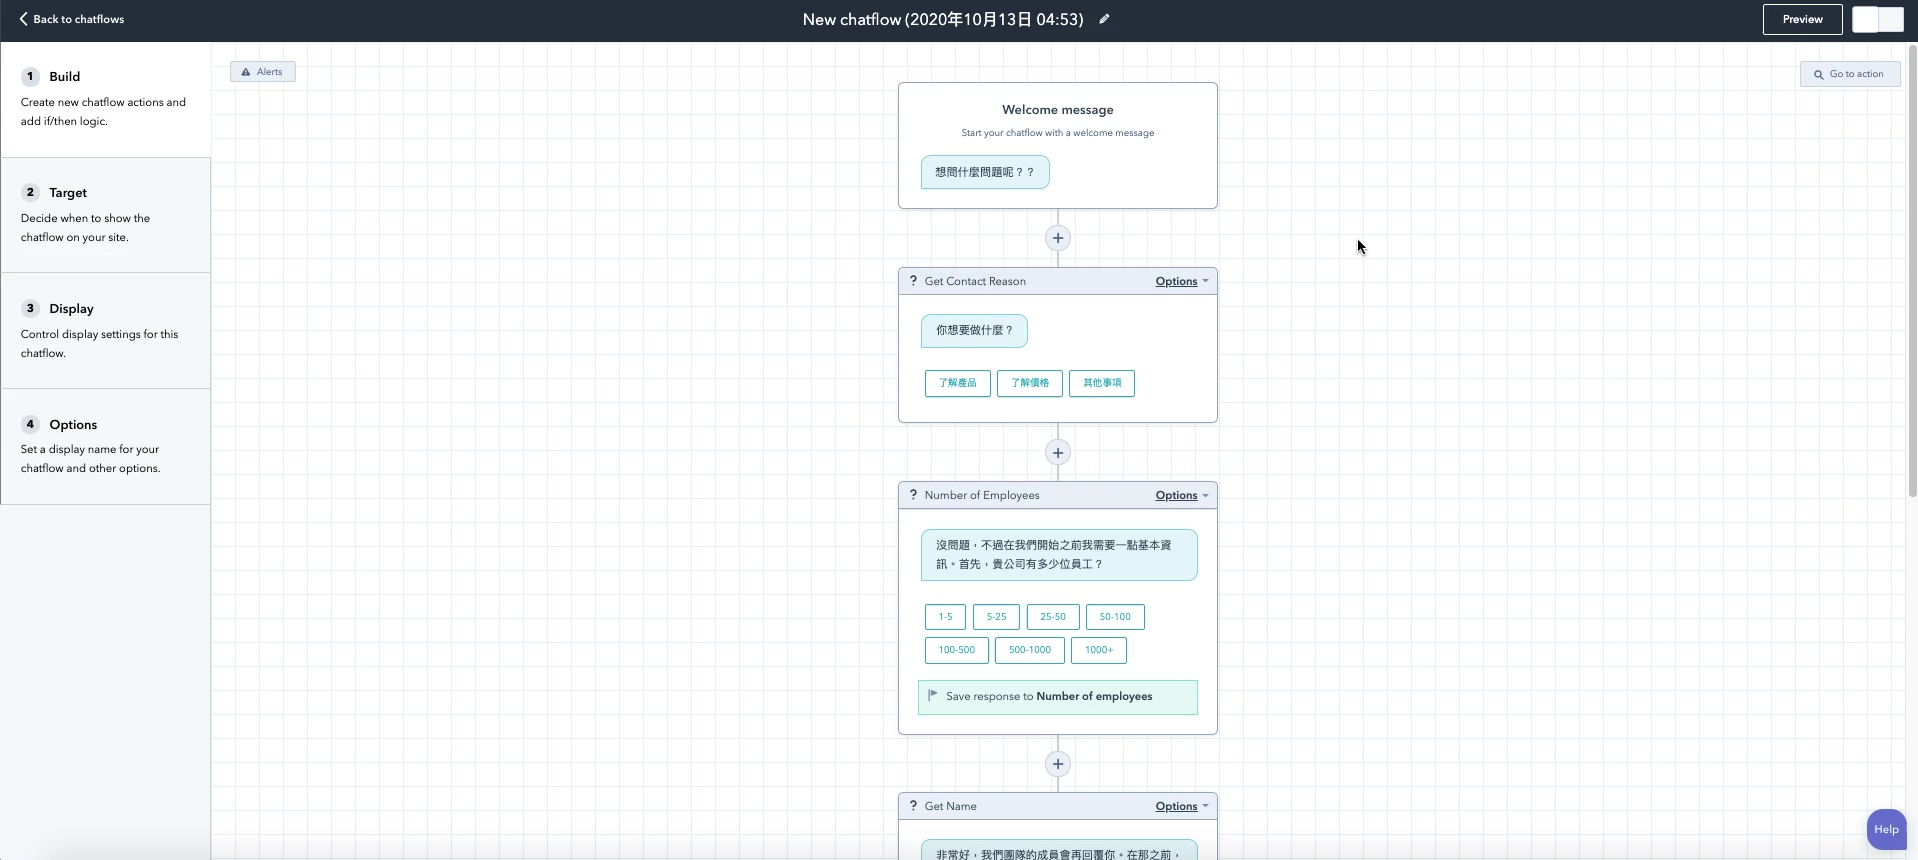Add action below Get Contact Reason block

click(1057, 453)
